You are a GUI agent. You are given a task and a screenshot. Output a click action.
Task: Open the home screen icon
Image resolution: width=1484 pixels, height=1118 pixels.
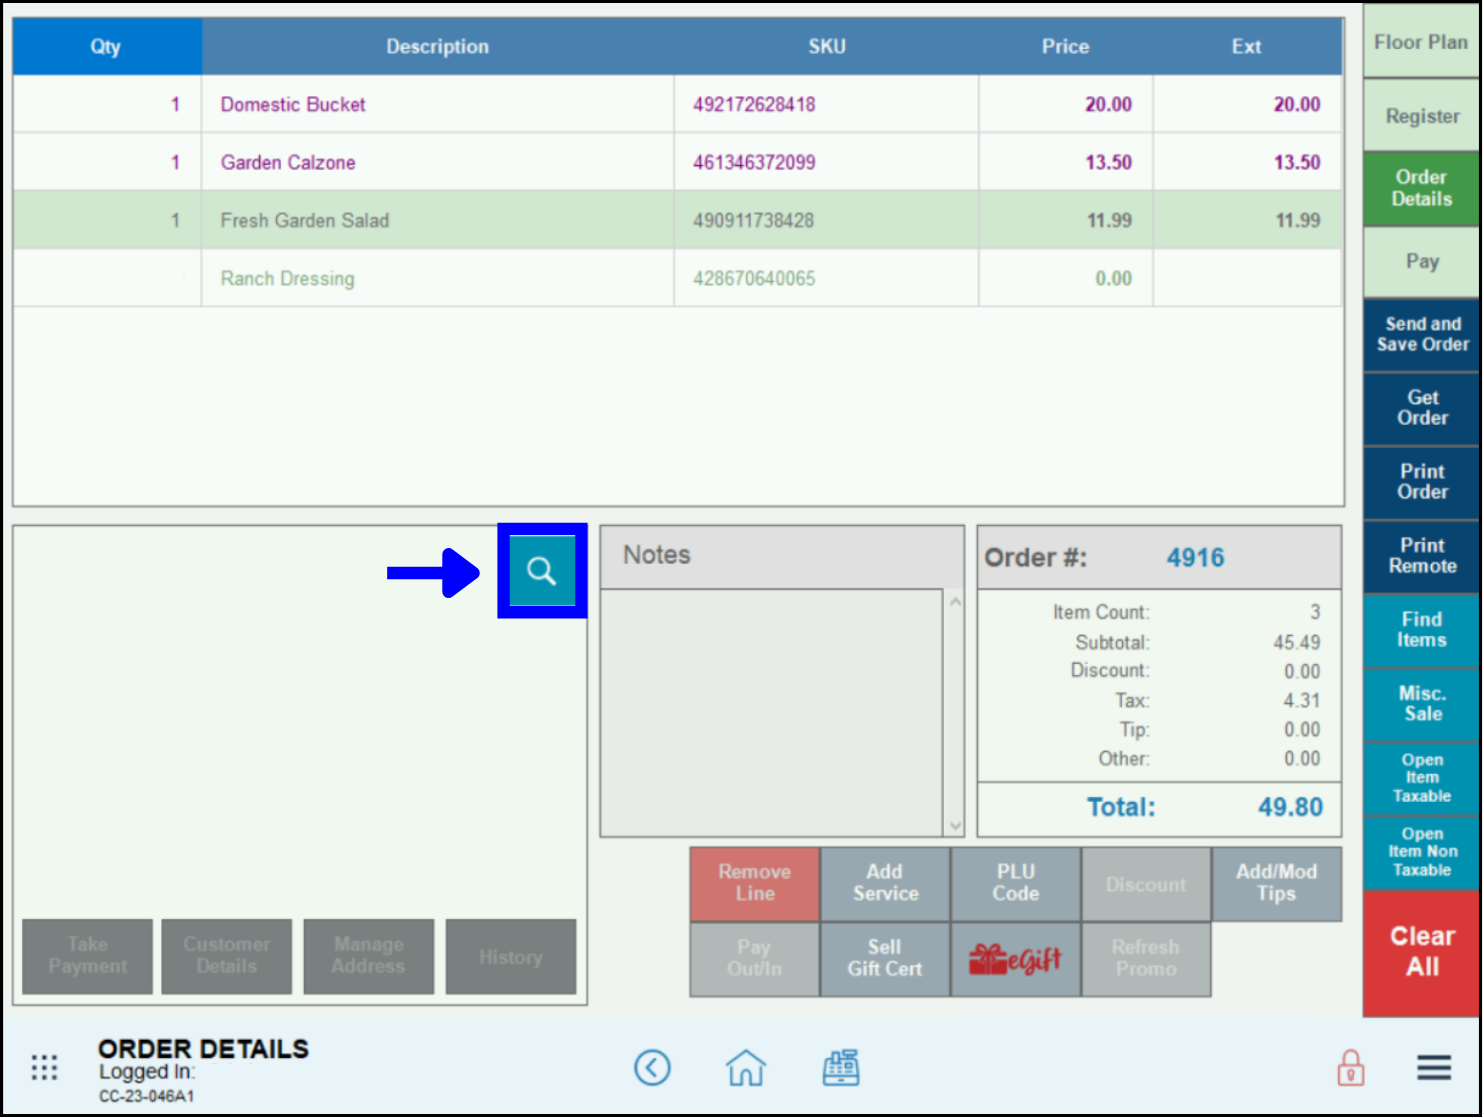[x=745, y=1067]
